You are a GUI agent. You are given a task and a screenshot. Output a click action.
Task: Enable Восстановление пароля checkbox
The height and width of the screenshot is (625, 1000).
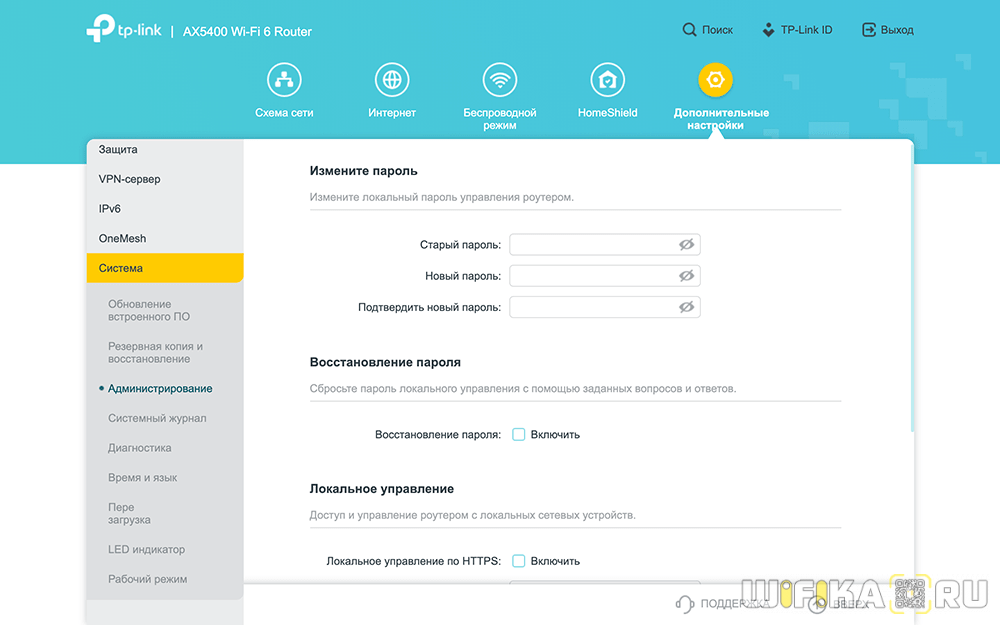click(519, 434)
